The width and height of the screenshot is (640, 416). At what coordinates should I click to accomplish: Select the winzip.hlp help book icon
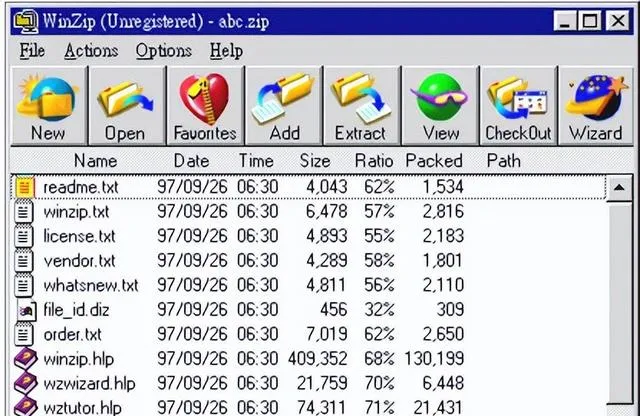coord(25,359)
